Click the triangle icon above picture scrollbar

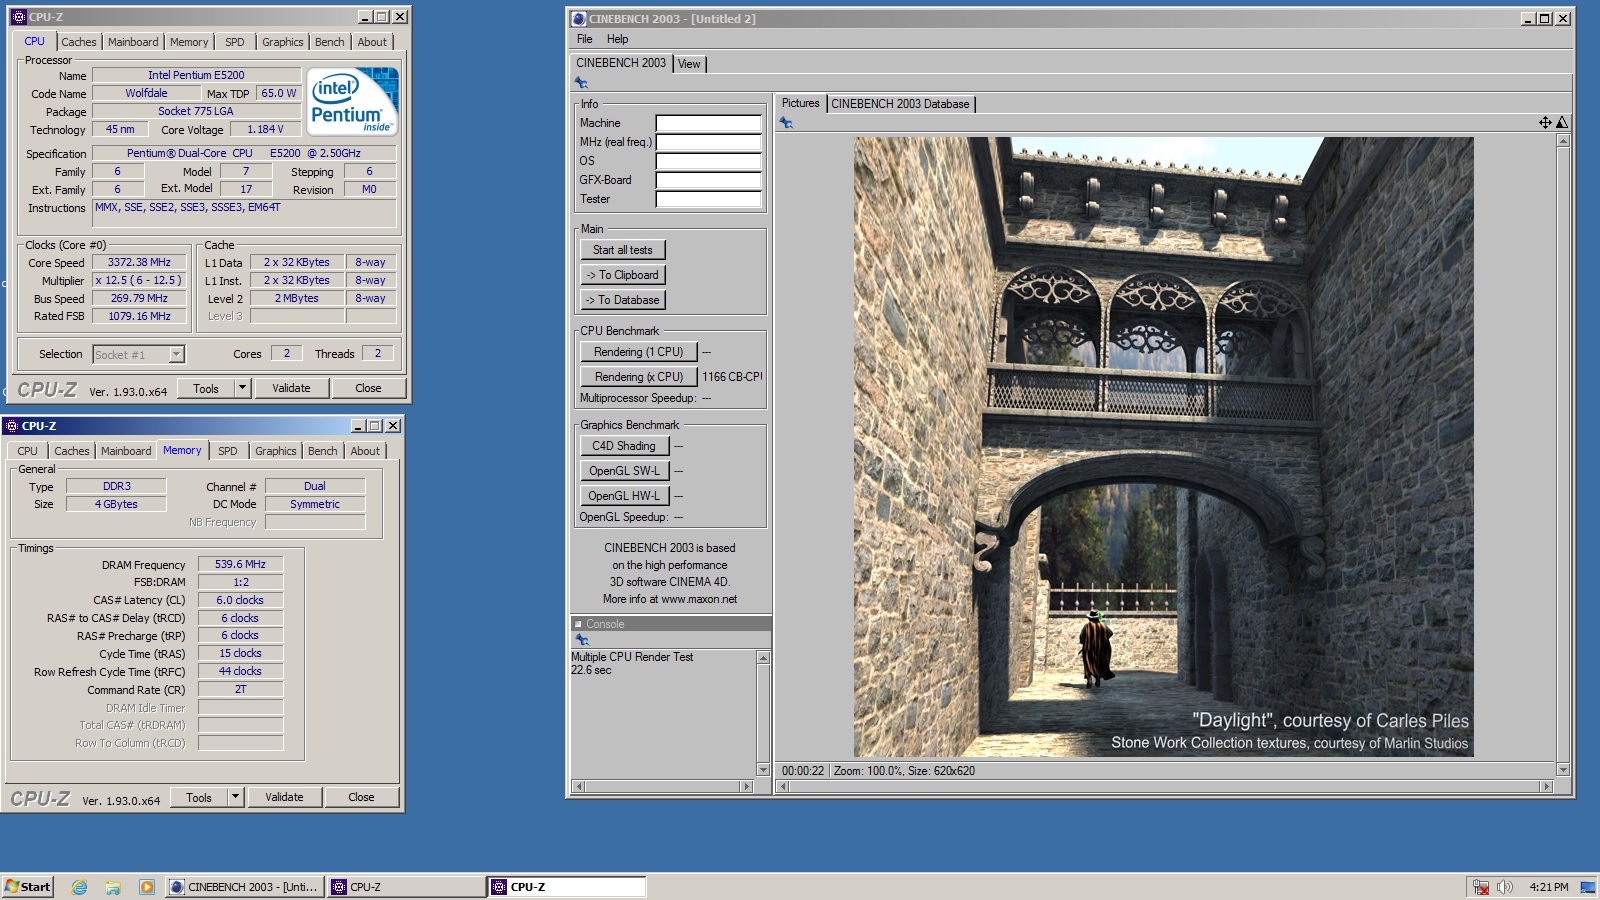pos(1562,122)
